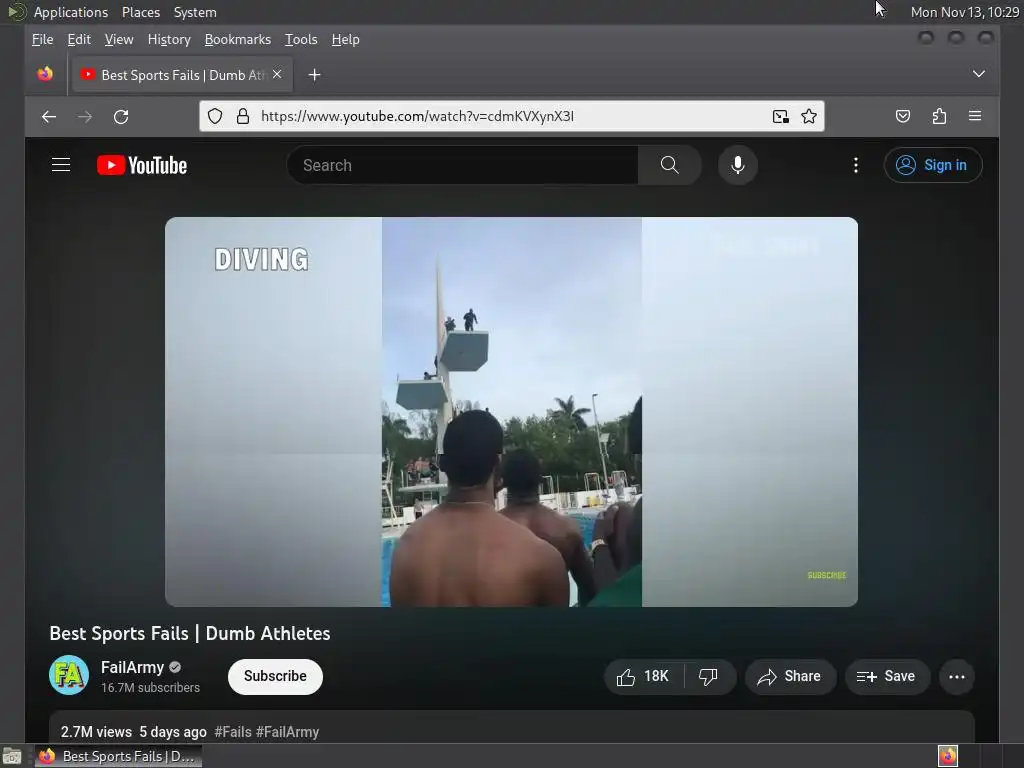Open Firefox application menu
This screenshot has width=1024, height=768.
tap(975, 116)
